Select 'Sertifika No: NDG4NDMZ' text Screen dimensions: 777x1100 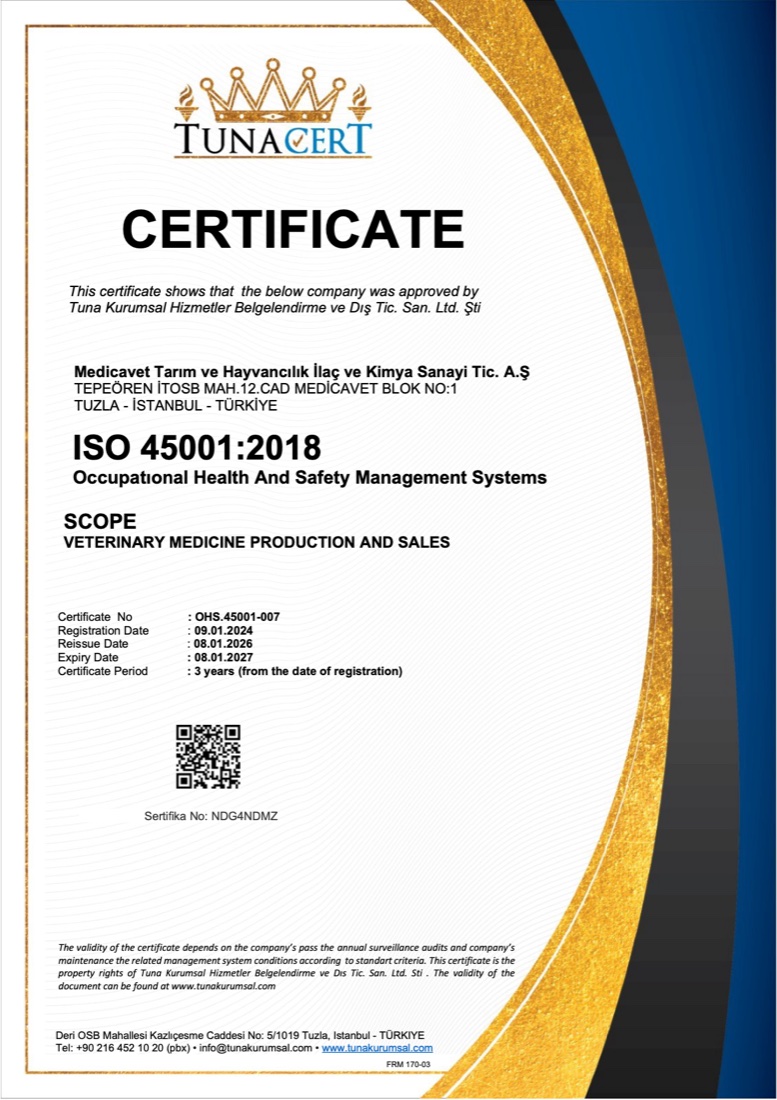click(x=211, y=816)
